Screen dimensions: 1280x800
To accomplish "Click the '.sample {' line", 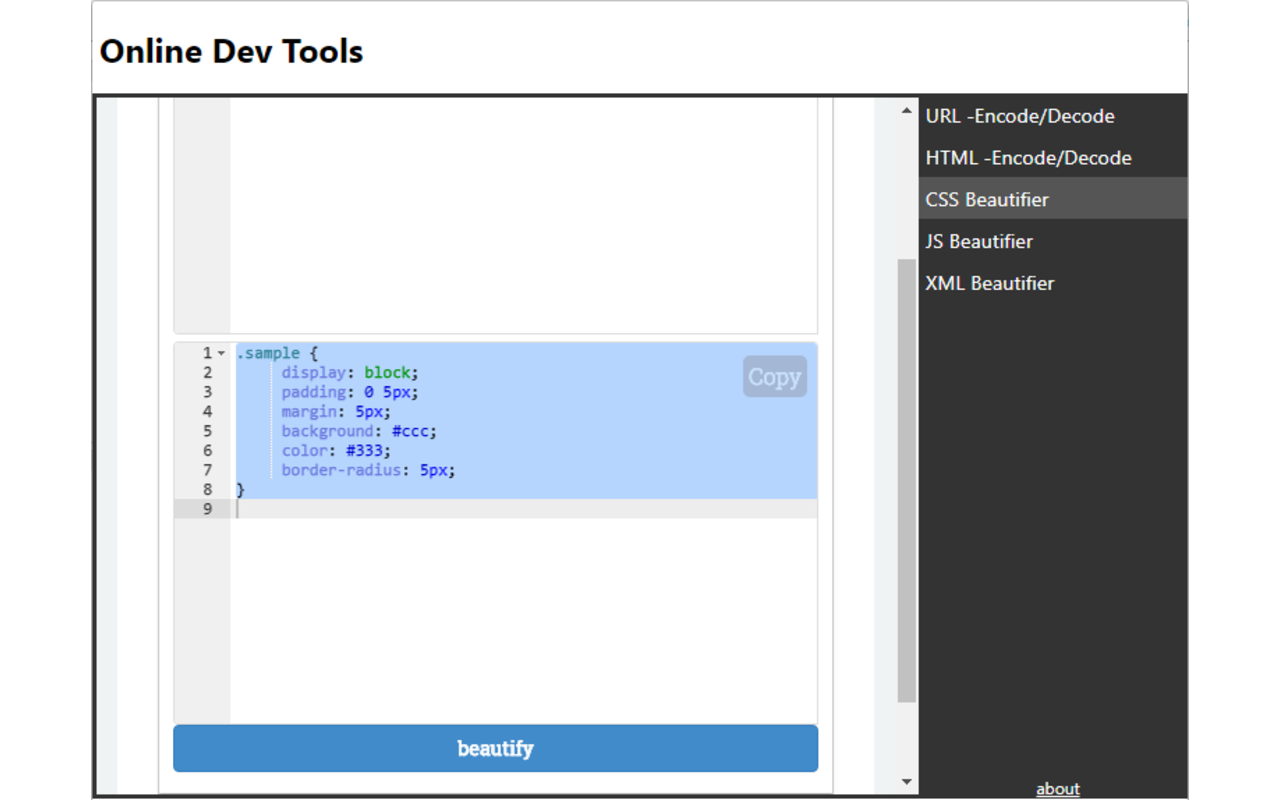I will tap(277, 353).
